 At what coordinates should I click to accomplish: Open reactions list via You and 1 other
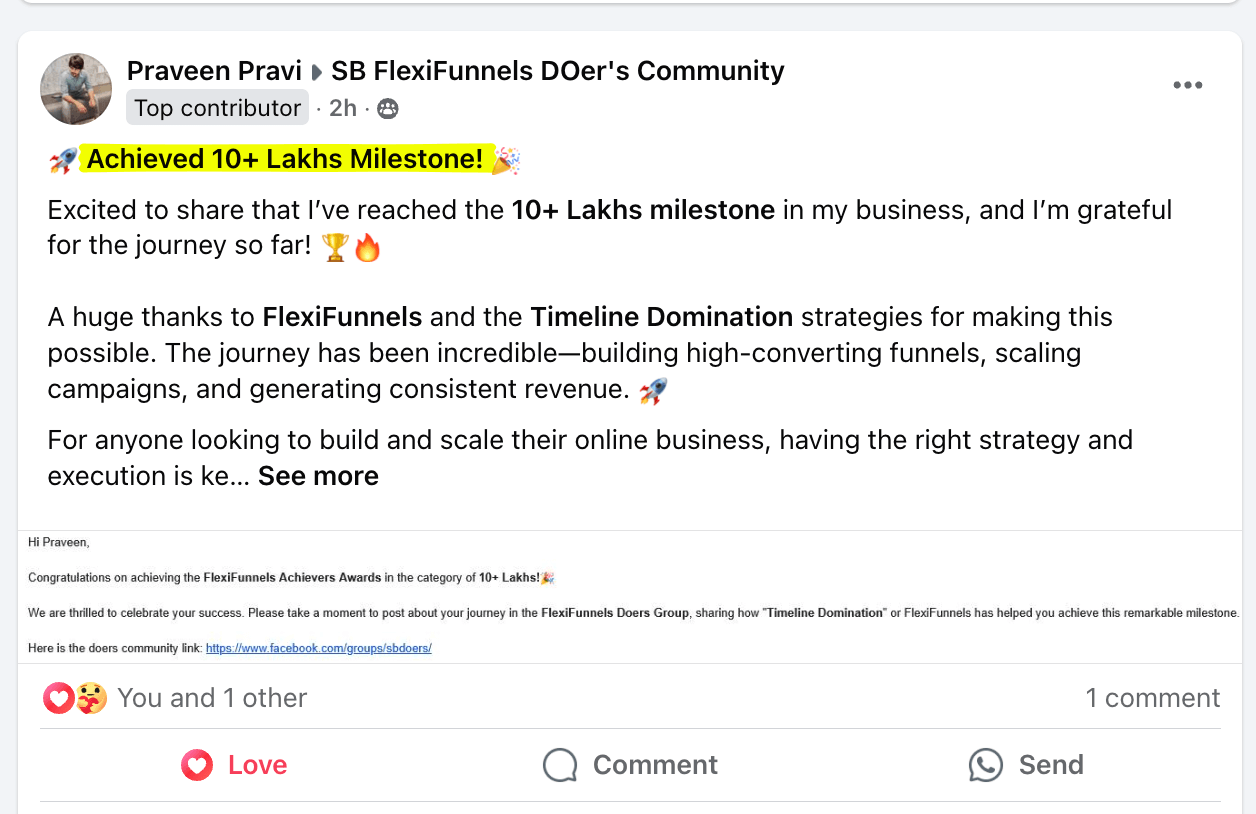(x=212, y=697)
